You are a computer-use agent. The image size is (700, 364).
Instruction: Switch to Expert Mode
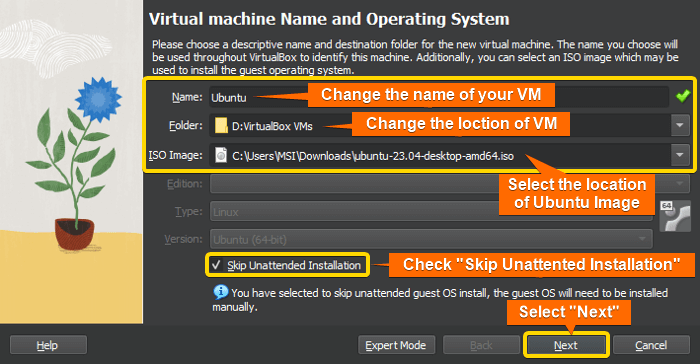tap(396, 345)
